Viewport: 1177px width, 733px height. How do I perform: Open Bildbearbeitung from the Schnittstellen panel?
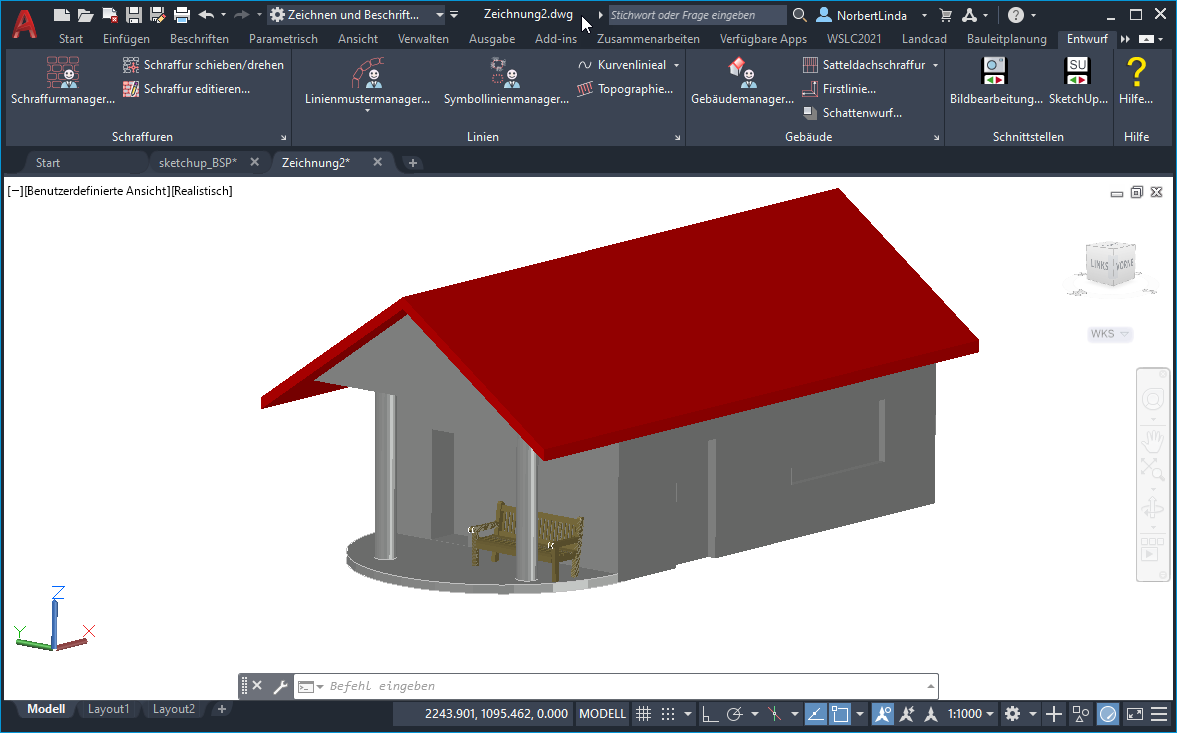click(x=995, y=81)
